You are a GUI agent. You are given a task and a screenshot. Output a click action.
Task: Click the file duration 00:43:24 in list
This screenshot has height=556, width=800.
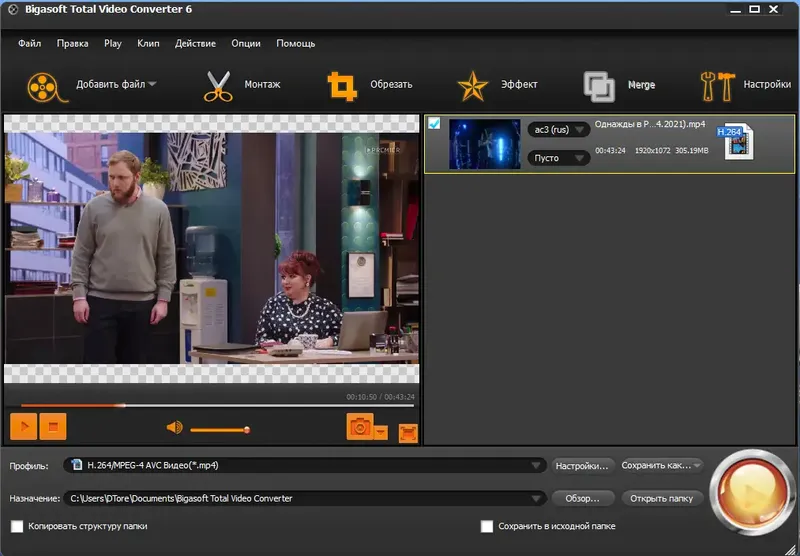(610, 150)
